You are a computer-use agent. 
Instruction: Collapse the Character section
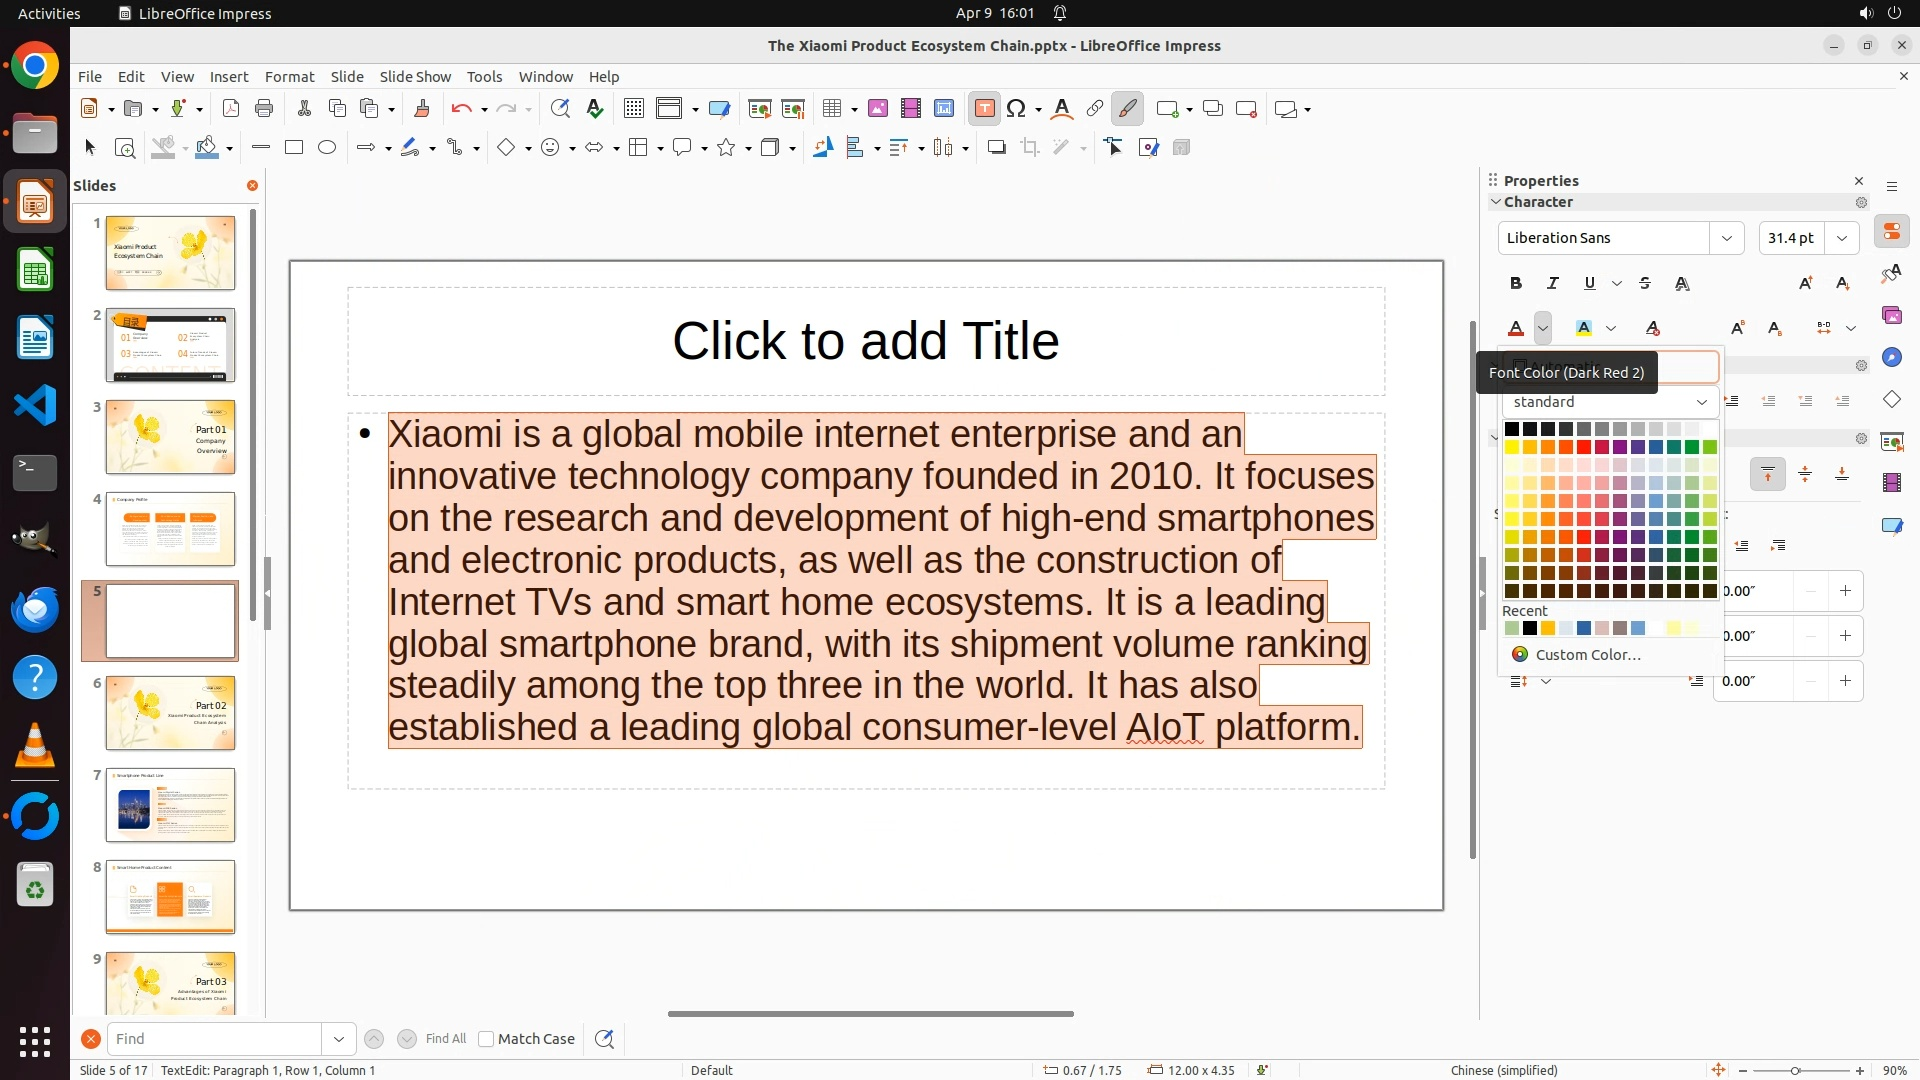(x=1496, y=202)
